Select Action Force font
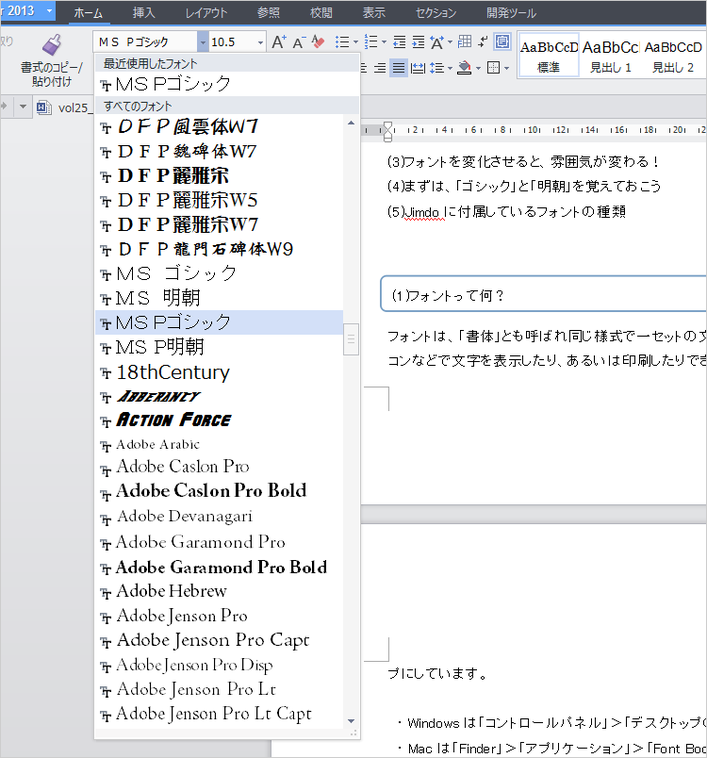This screenshot has height=758, width=707. (219, 420)
